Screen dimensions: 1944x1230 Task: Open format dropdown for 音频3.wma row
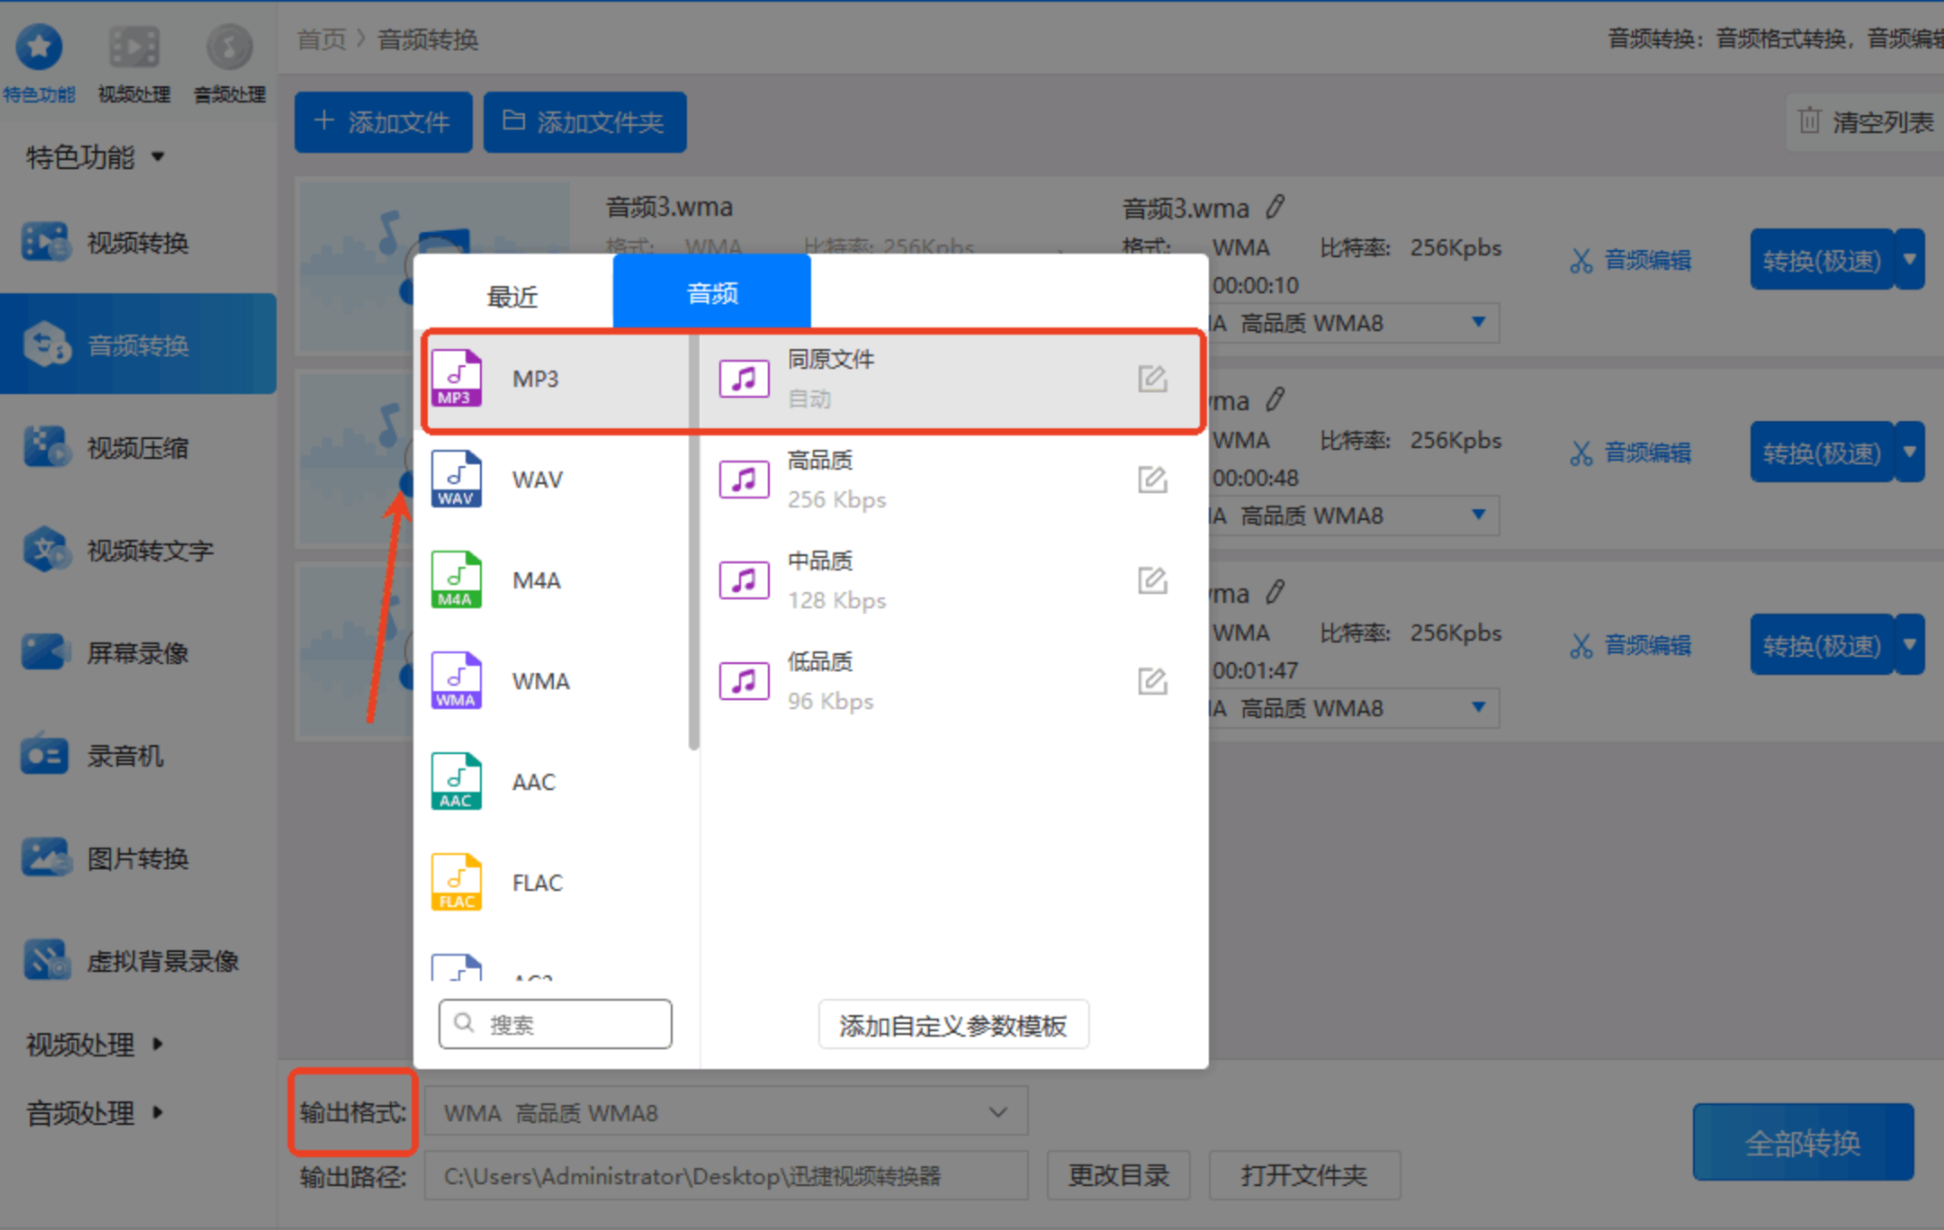pyautogui.click(x=1478, y=322)
